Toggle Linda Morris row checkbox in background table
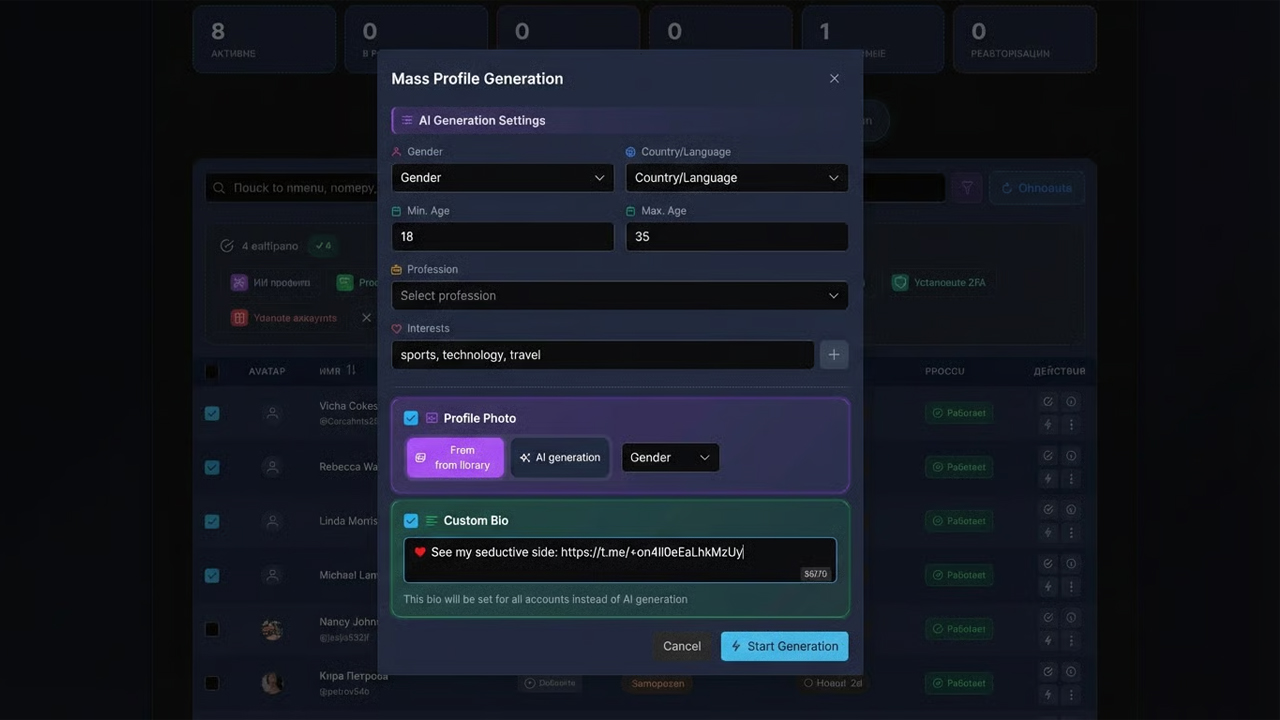The image size is (1280, 720). tap(212, 521)
